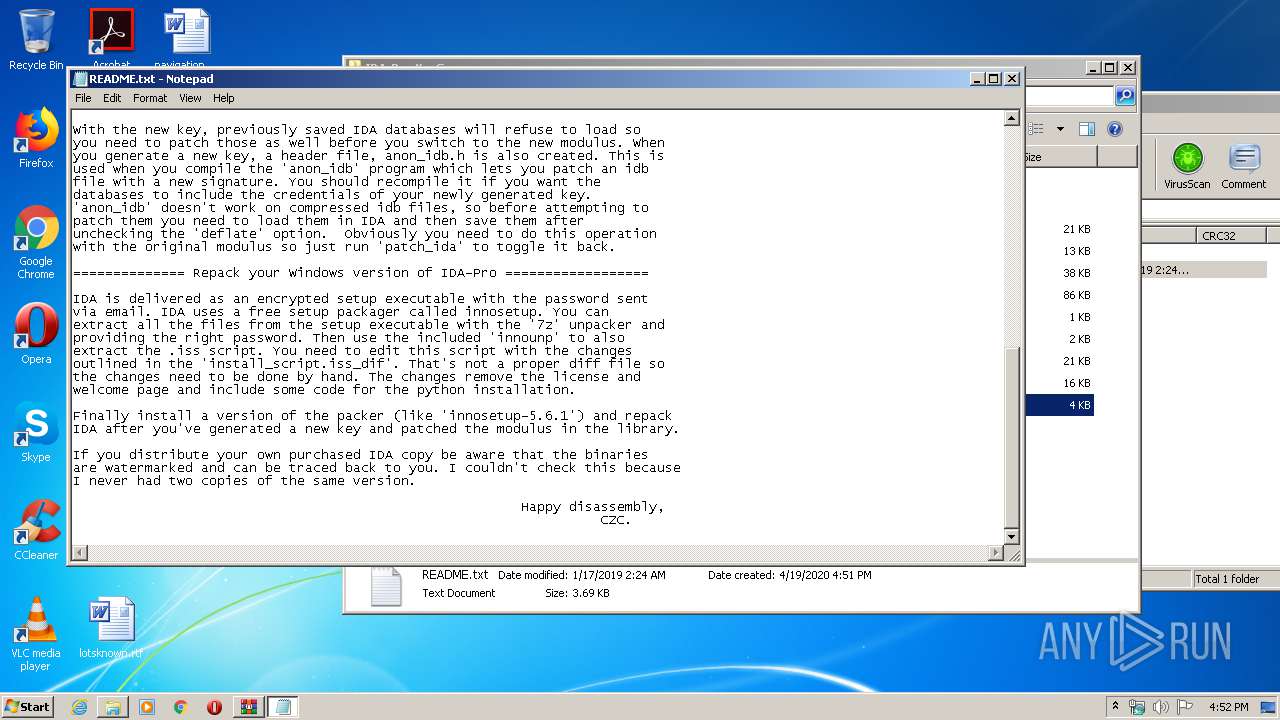Image resolution: width=1280 pixels, height=720 pixels.
Task: Launch Chrome from the taskbar
Action: point(181,707)
